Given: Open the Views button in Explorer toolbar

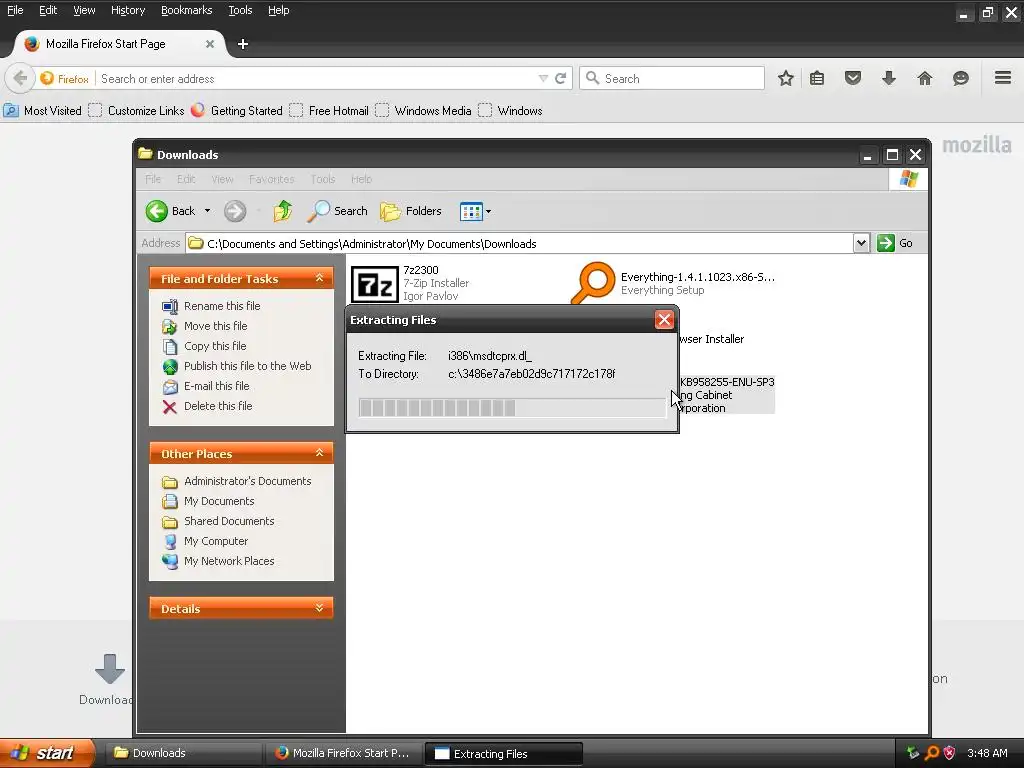Looking at the screenshot, I should point(471,211).
